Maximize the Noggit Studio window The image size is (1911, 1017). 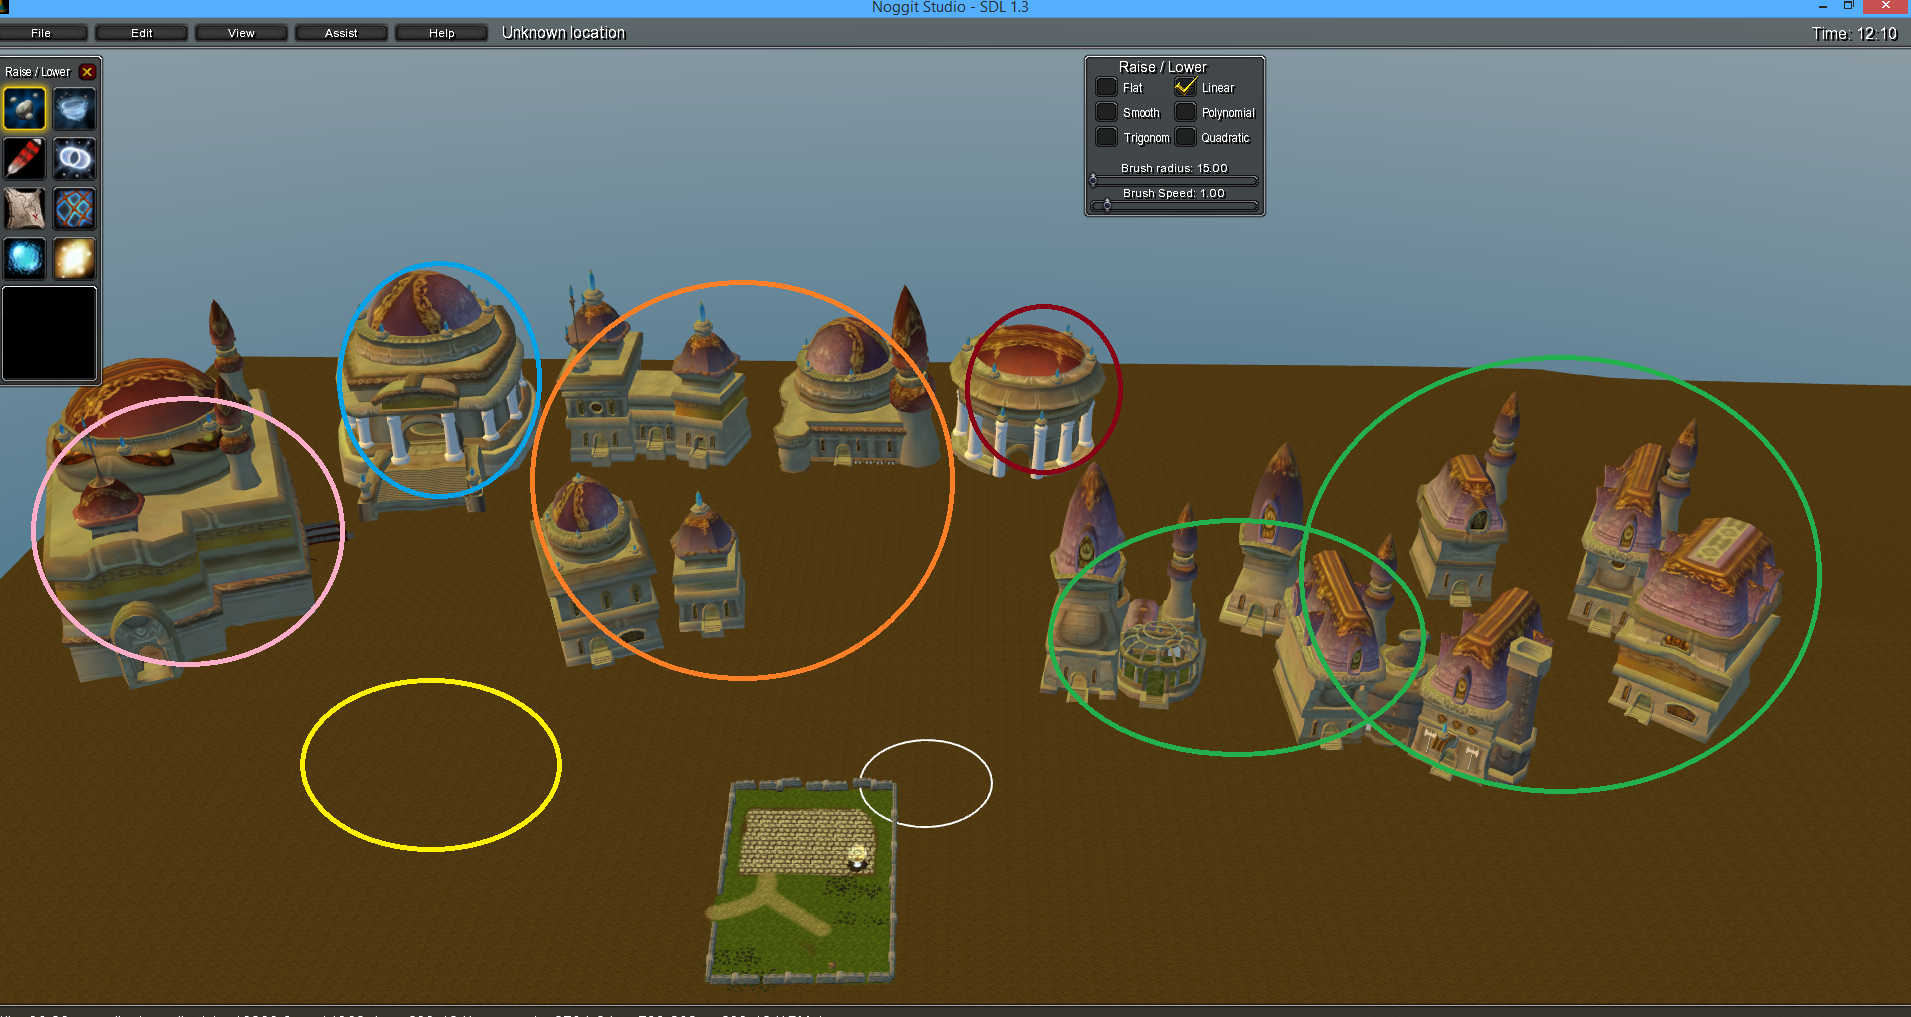point(1849,7)
